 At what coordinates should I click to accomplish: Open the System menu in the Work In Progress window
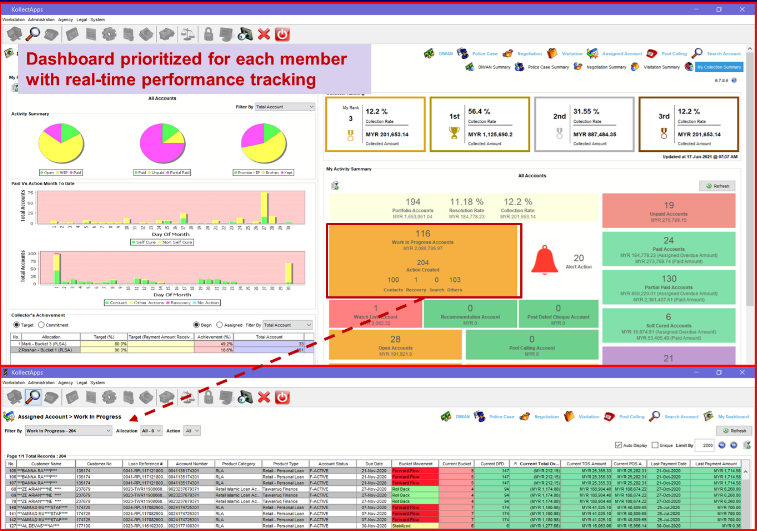click(98, 383)
